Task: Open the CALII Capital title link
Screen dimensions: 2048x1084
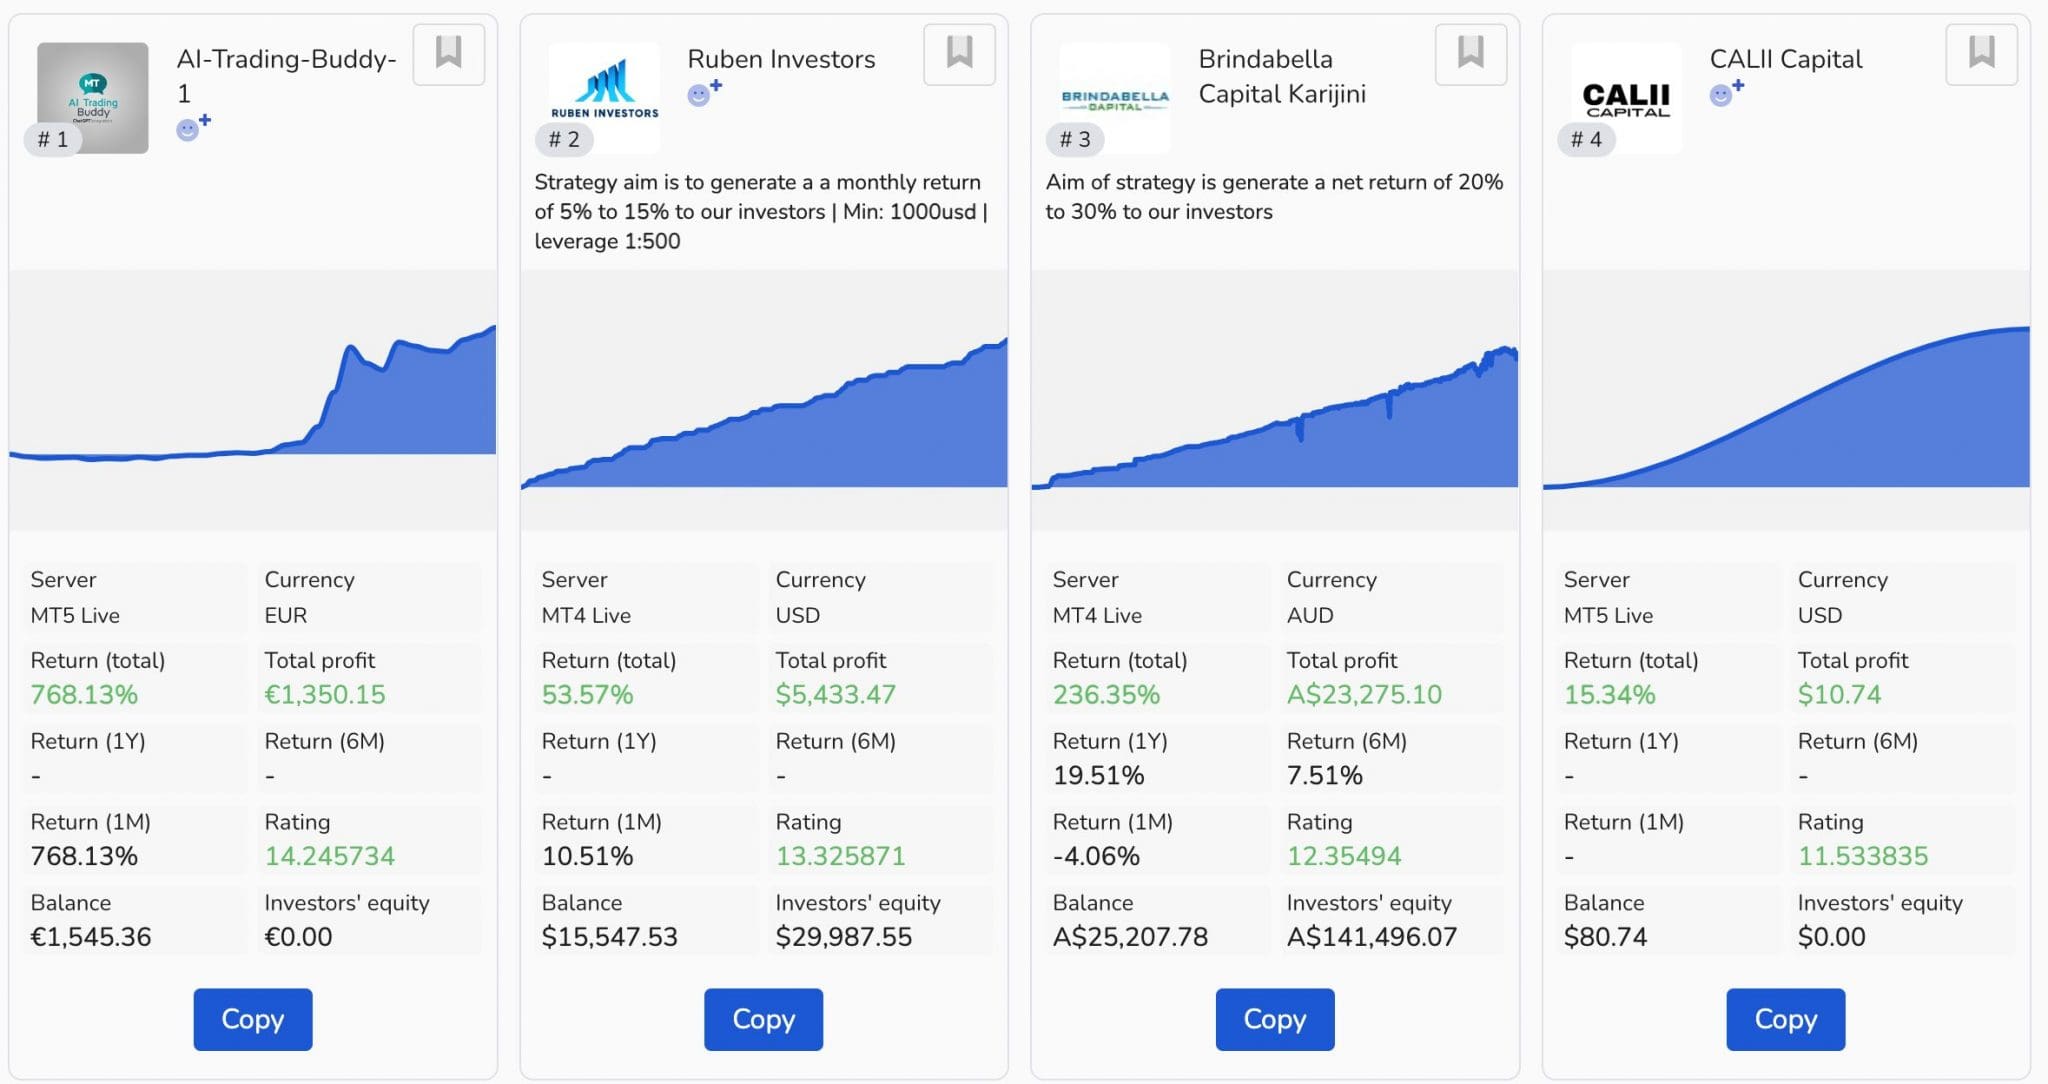Action: pyautogui.click(x=1786, y=59)
